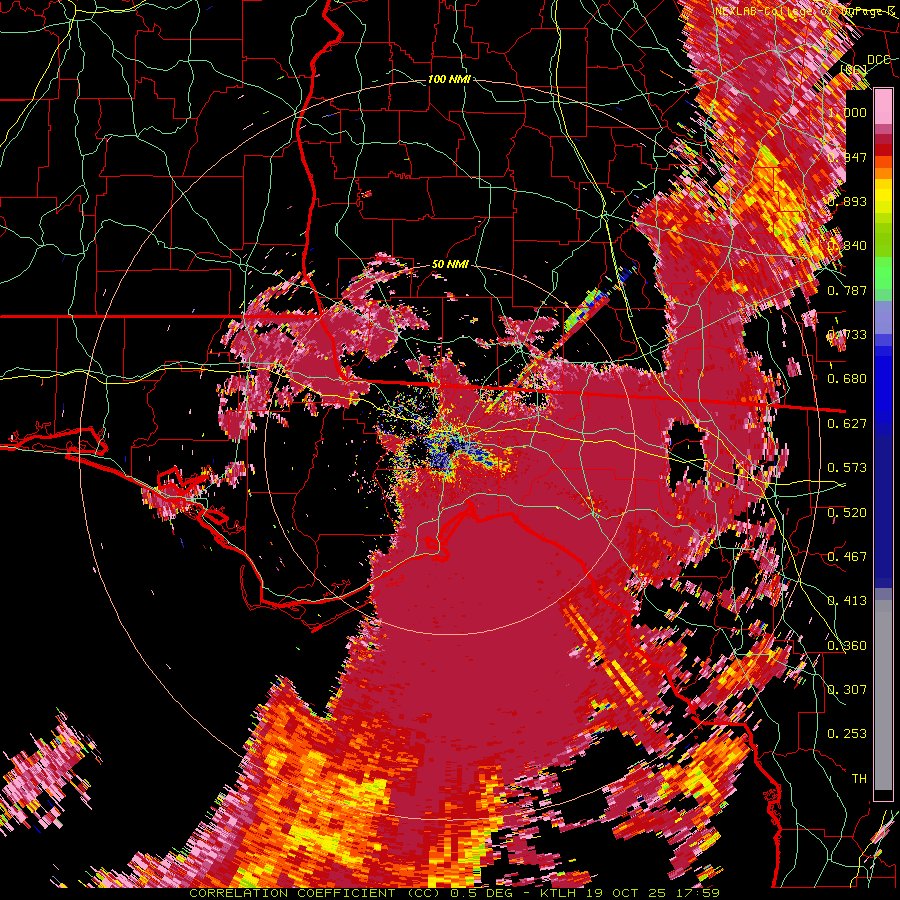
Task: Select the 0.520 legend value
Action: pyautogui.click(x=847, y=513)
